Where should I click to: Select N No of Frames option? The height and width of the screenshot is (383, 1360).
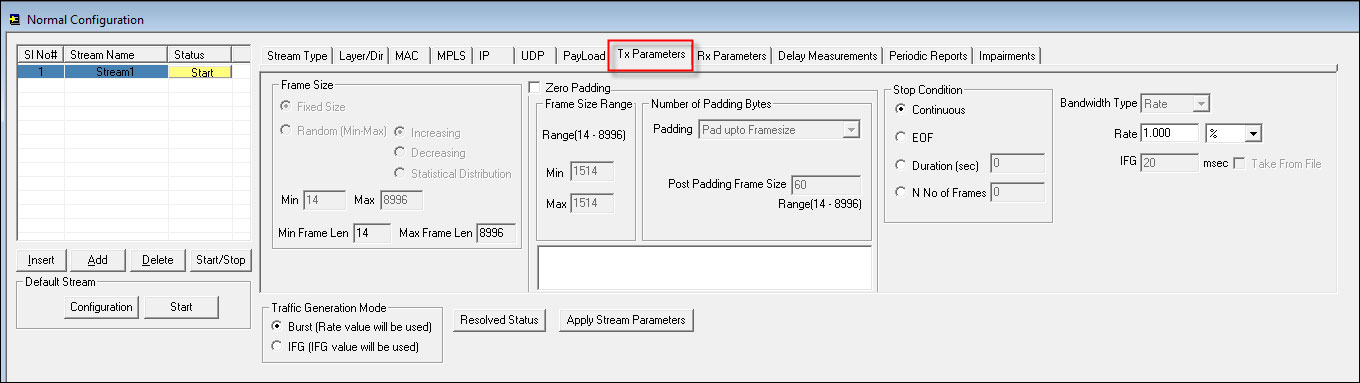click(x=902, y=192)
